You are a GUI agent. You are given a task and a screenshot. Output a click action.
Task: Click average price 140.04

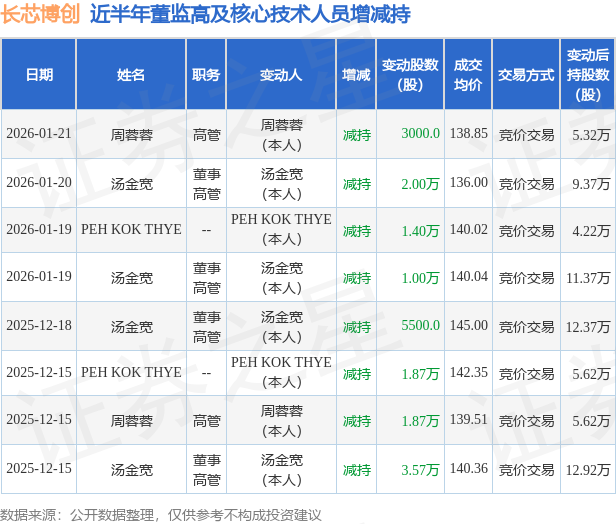click(x=469, y=277)
